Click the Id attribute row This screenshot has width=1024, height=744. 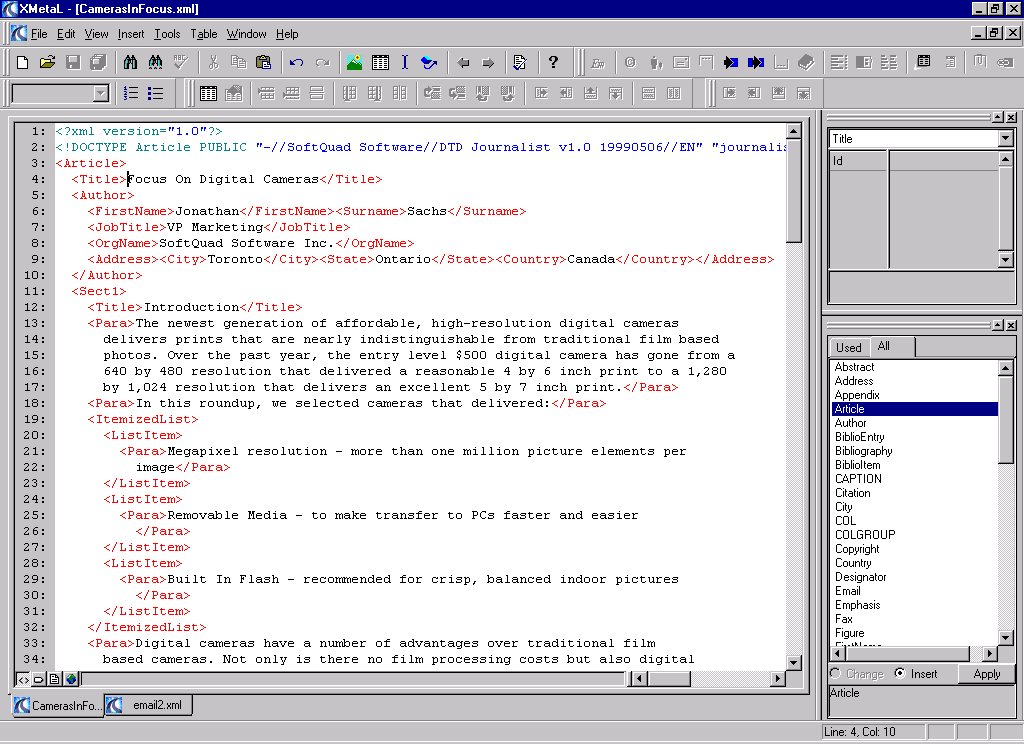(x=914, y=161)
